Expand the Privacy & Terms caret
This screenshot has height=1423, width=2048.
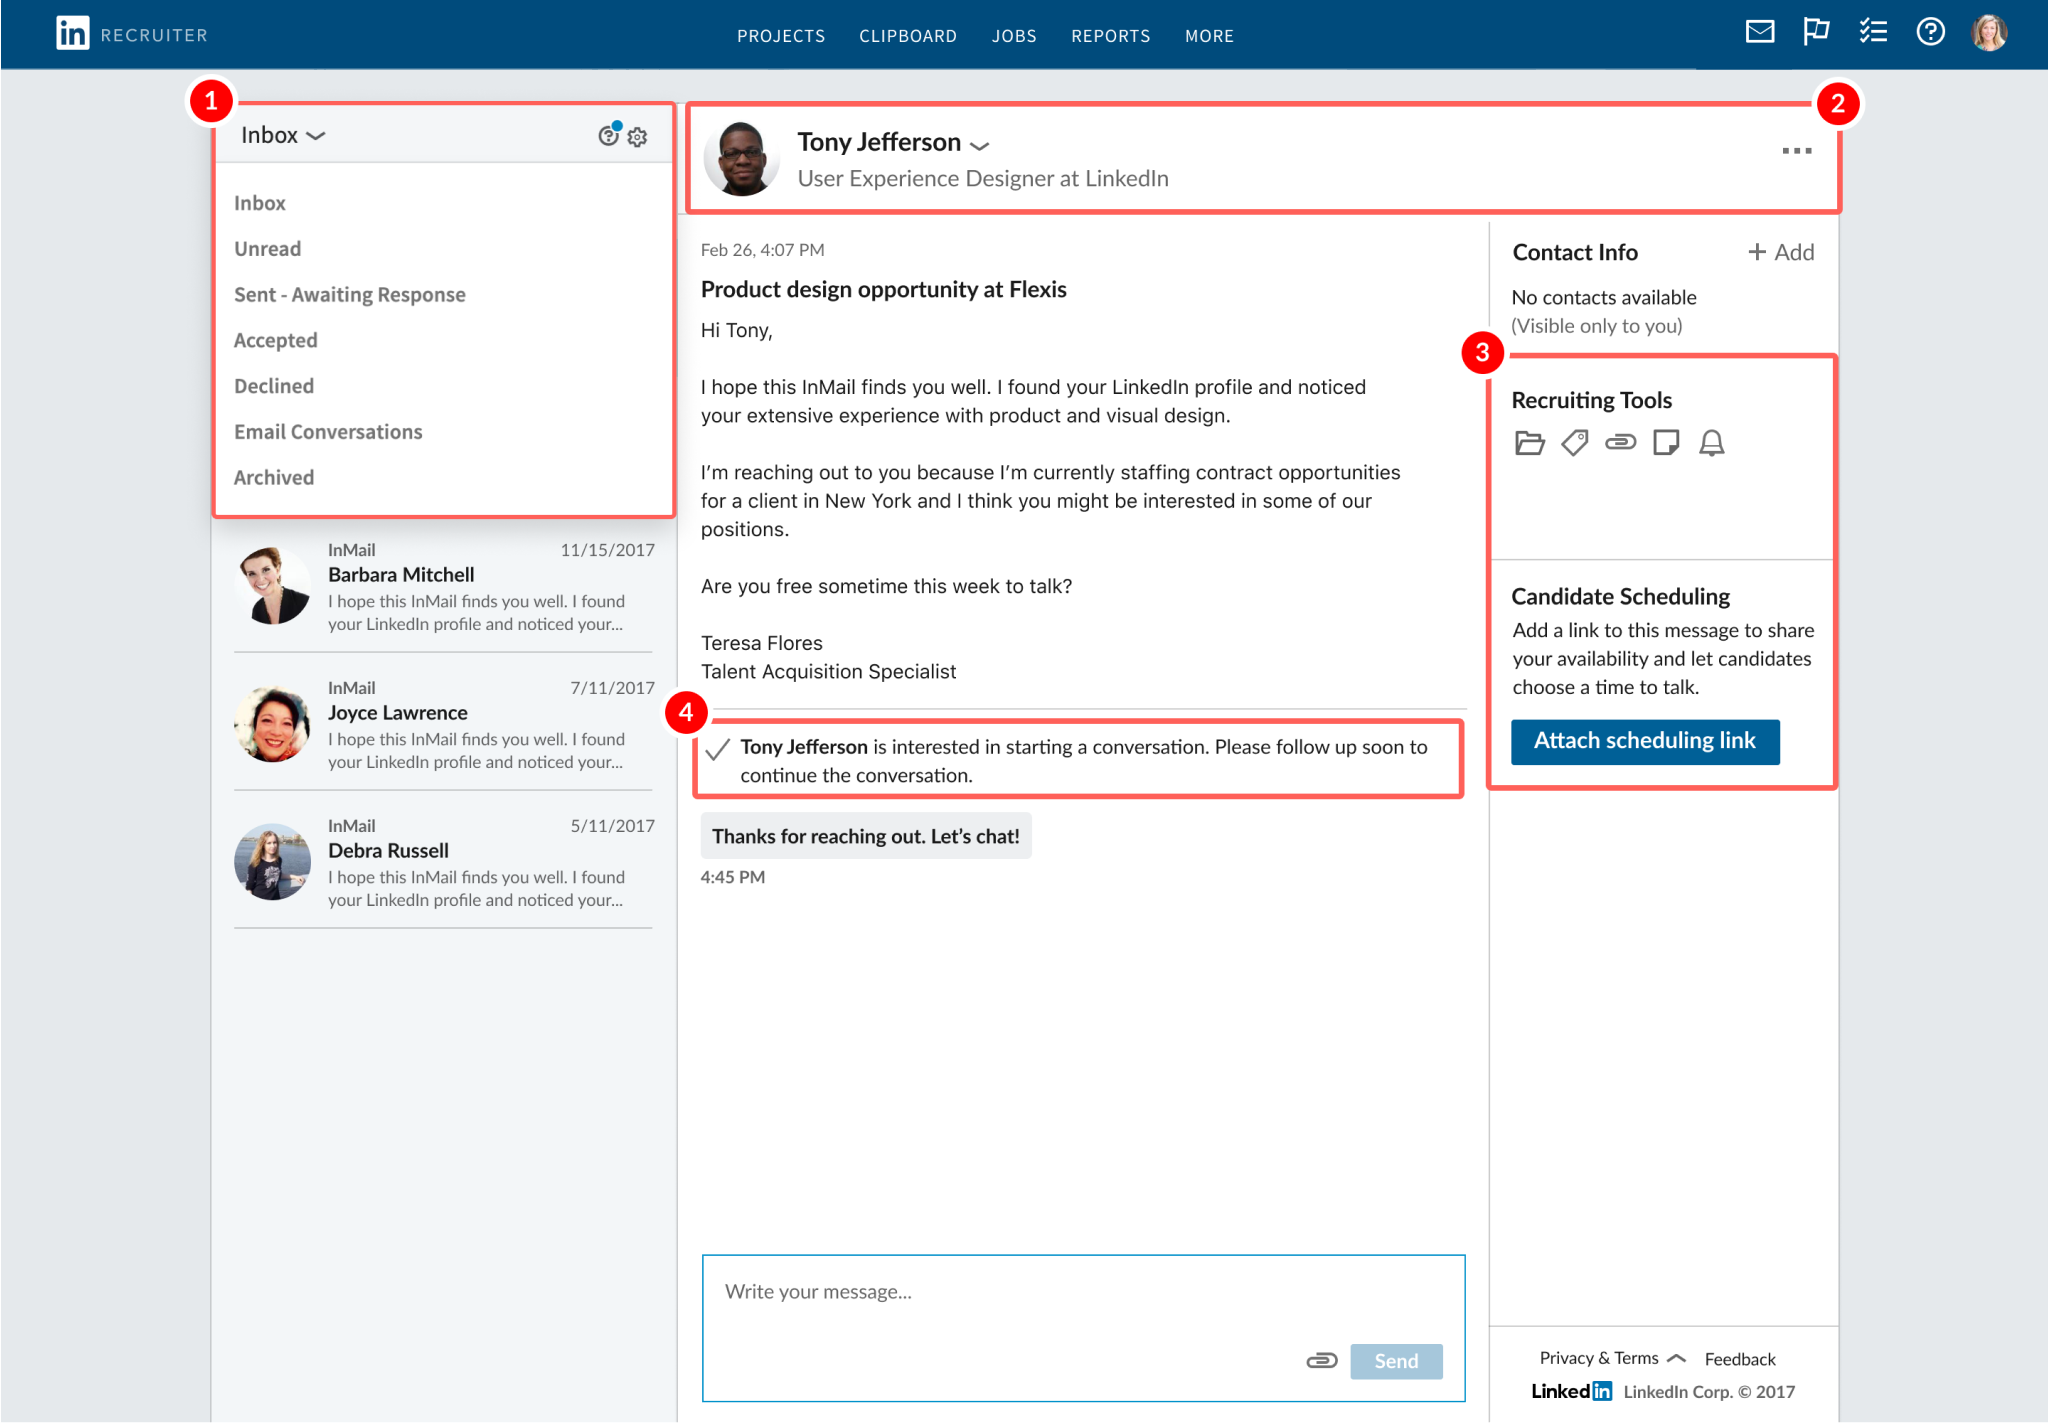1677,1358
